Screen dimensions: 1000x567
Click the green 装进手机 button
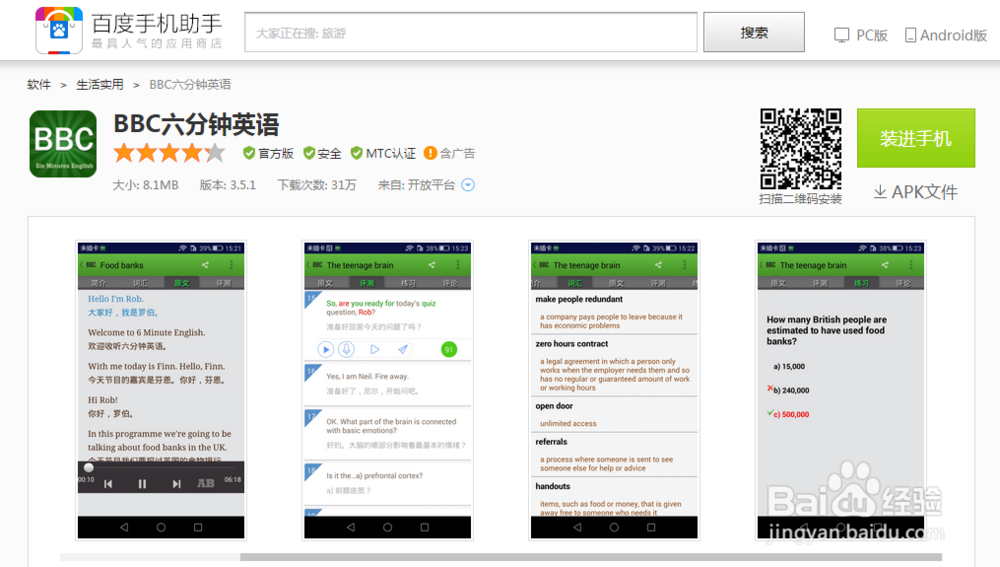click(916, 138)
